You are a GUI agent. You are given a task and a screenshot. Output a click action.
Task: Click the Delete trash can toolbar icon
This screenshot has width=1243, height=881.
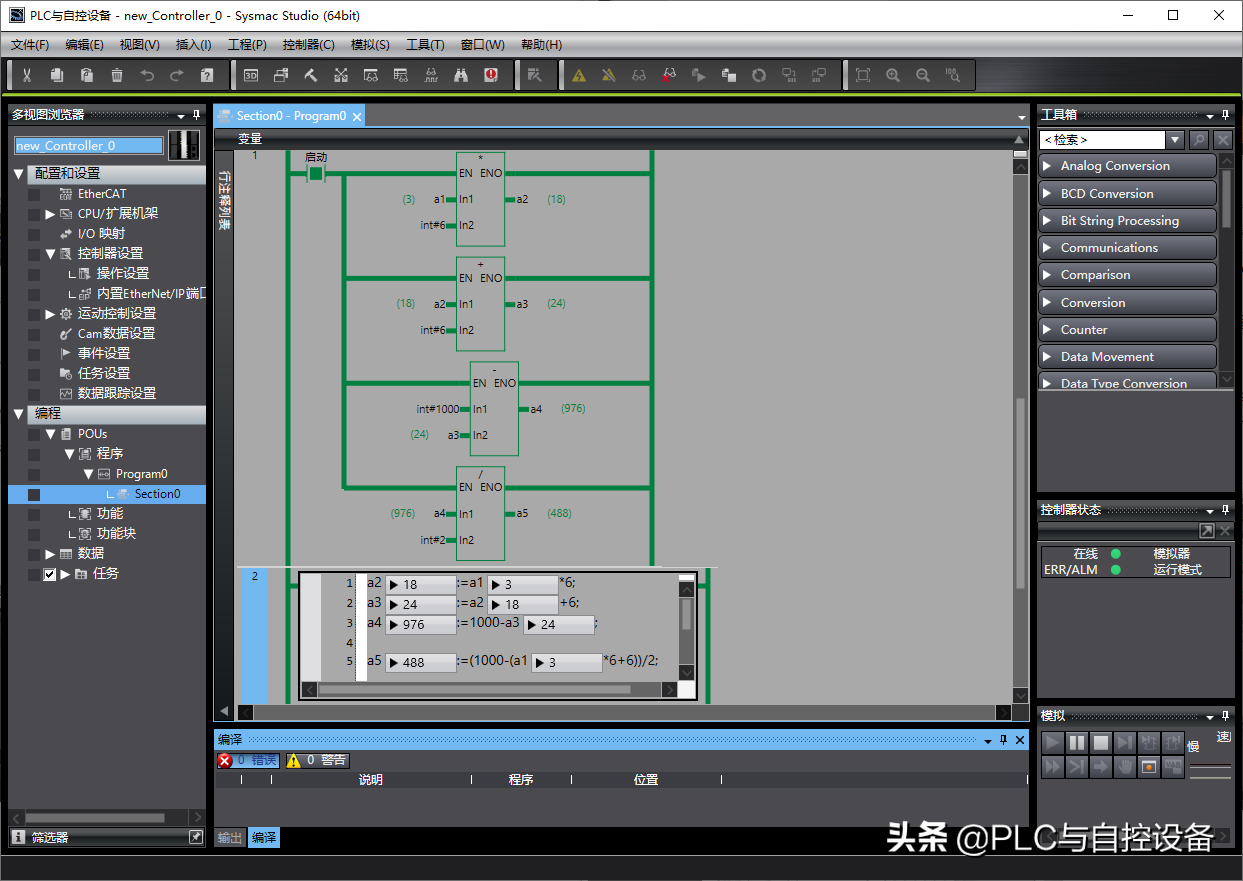[x=117, y=75]
